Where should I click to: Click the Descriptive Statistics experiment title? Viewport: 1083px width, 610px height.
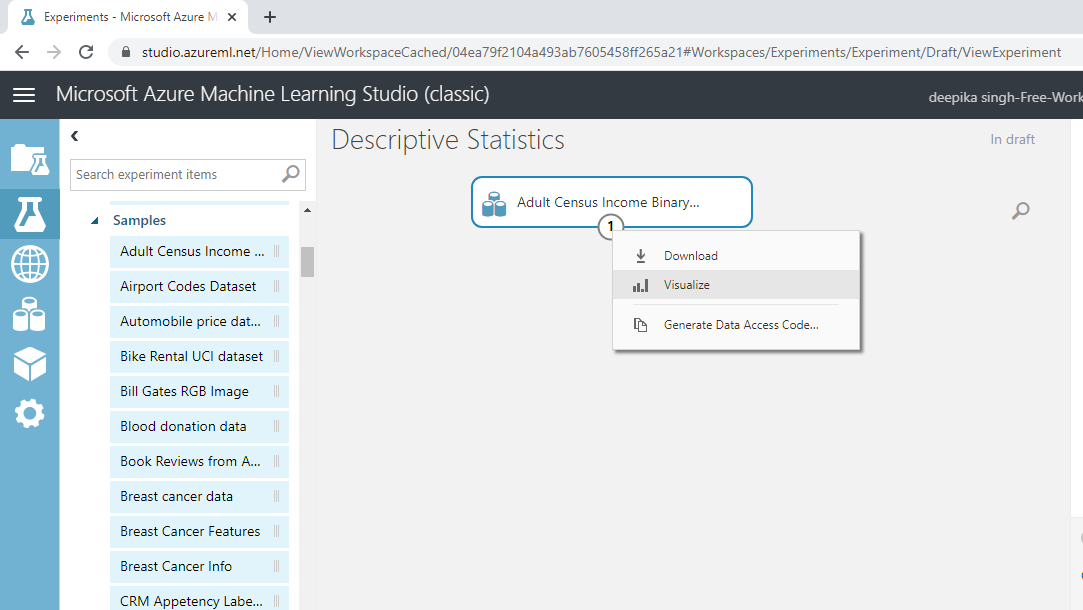coord(448,140)
